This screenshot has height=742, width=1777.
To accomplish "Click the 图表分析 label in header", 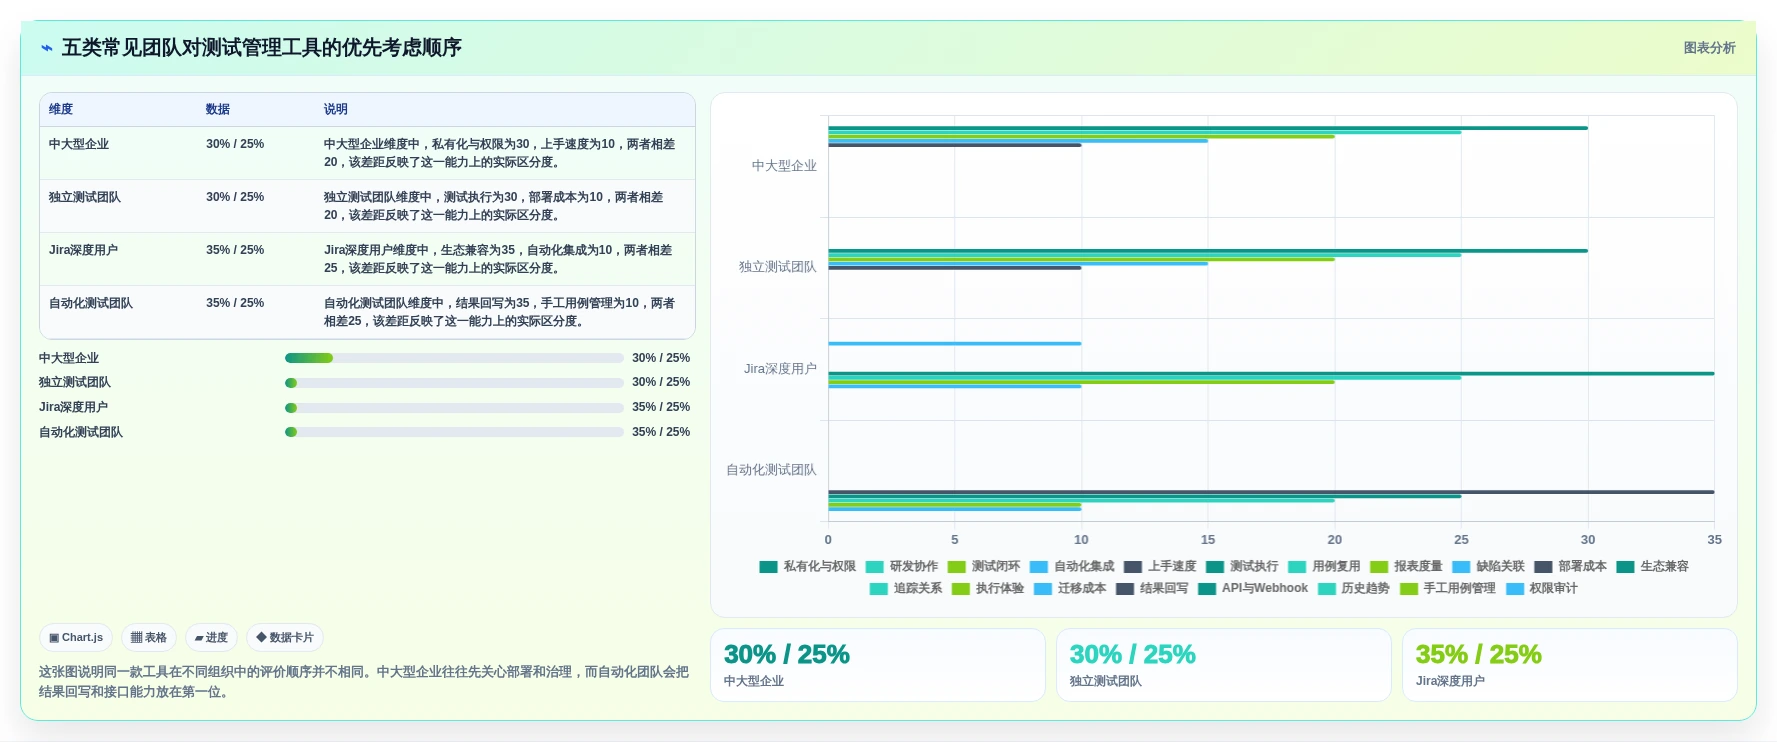I will coord(1709,48).
